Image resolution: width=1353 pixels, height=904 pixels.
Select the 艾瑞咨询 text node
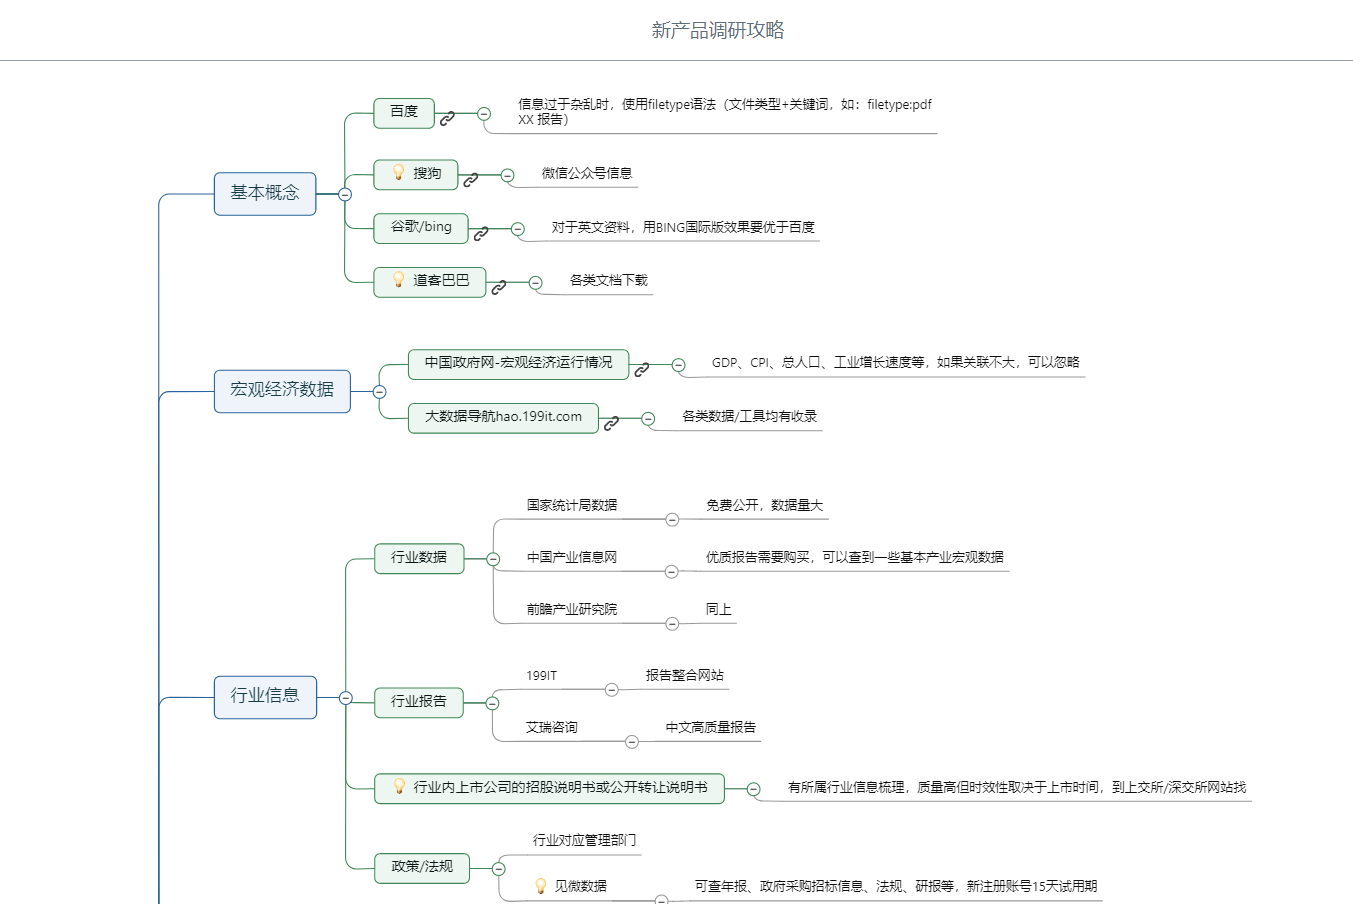(552, 727)
